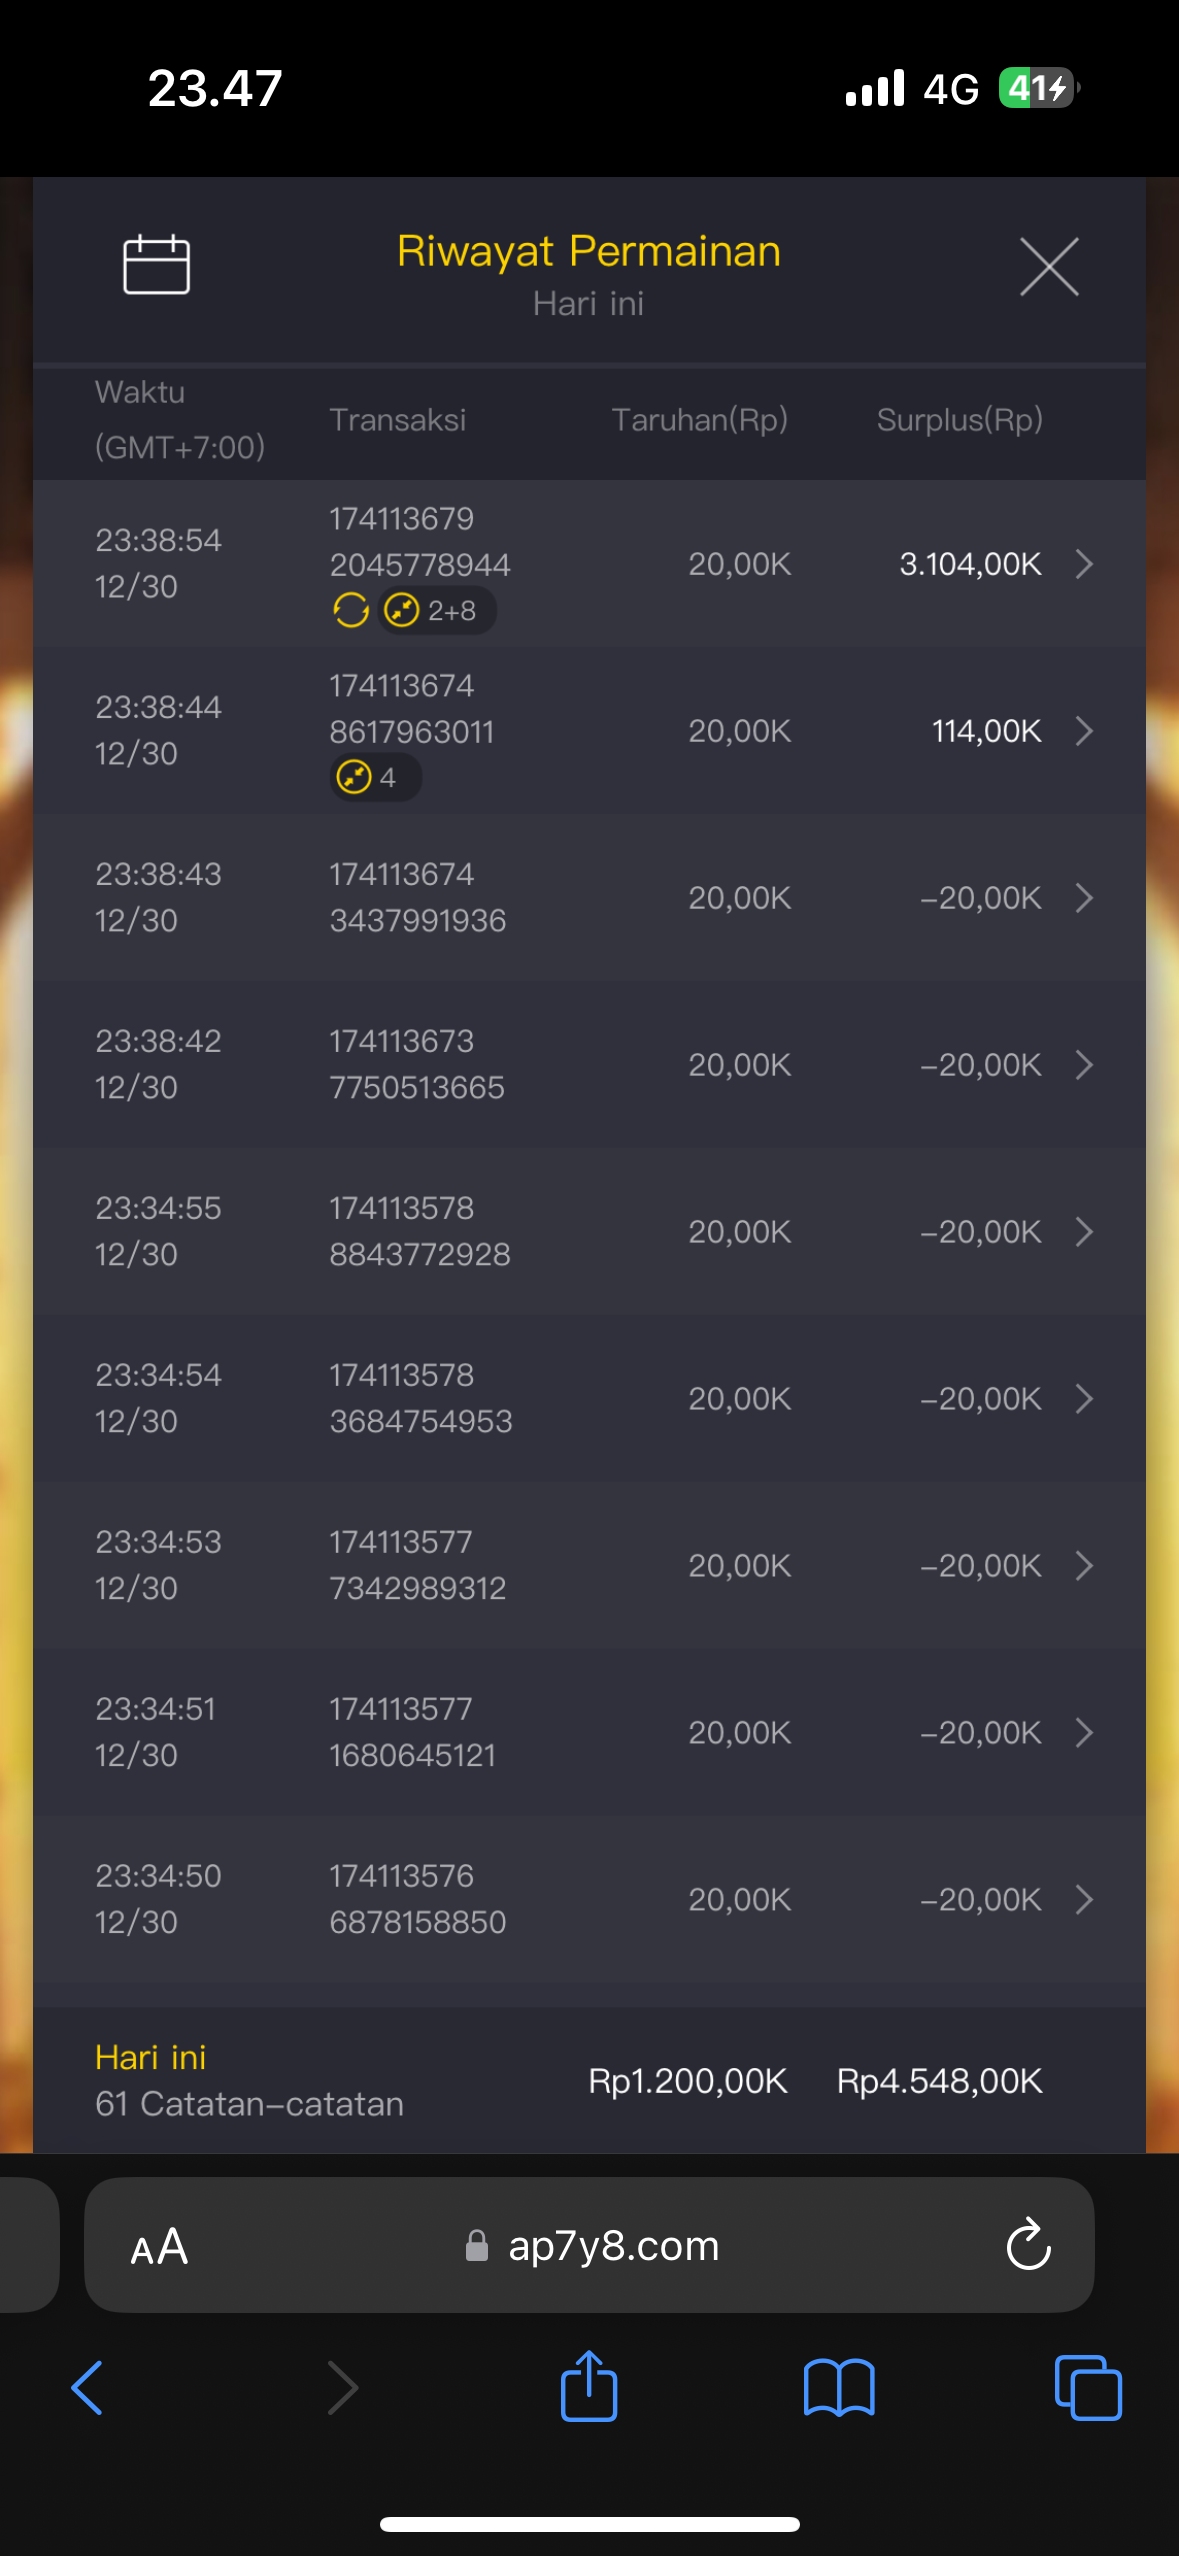Viewport: 1179px width, 2556px height.
Task: Go back with Safari back arrow
Action: tap(88, 2387)
